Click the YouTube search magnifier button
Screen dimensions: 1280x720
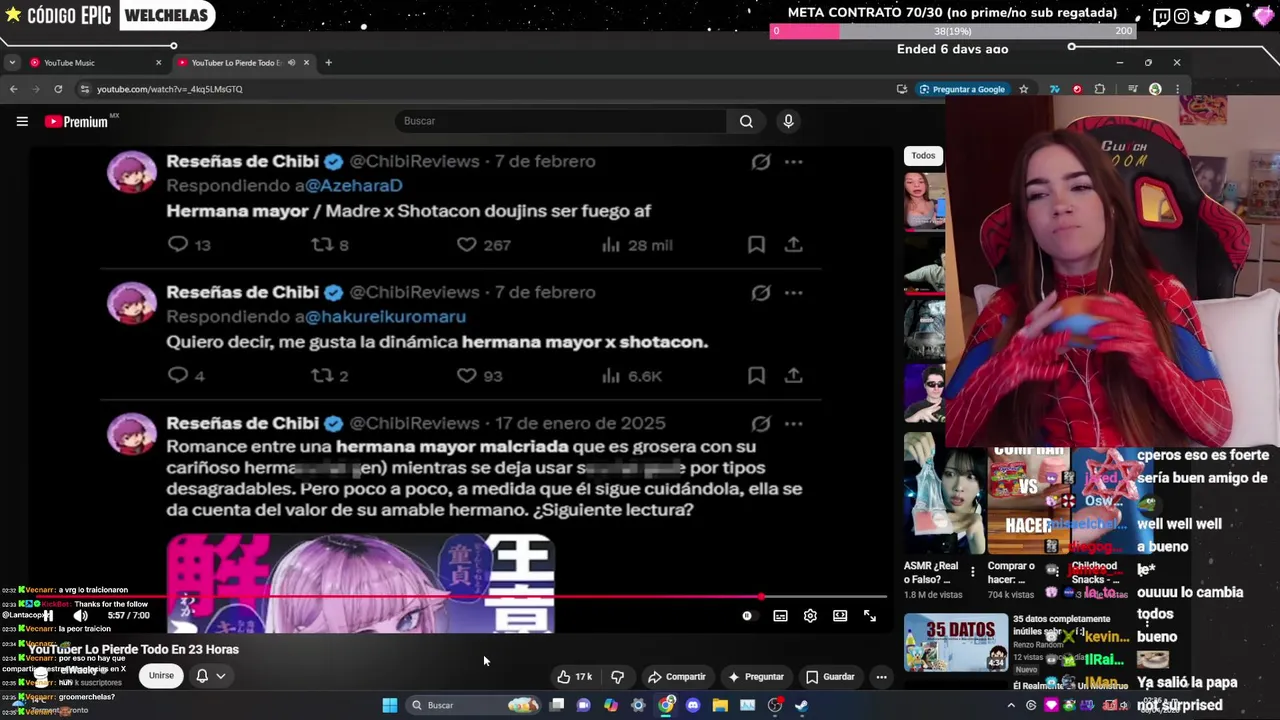click(746, 121)
